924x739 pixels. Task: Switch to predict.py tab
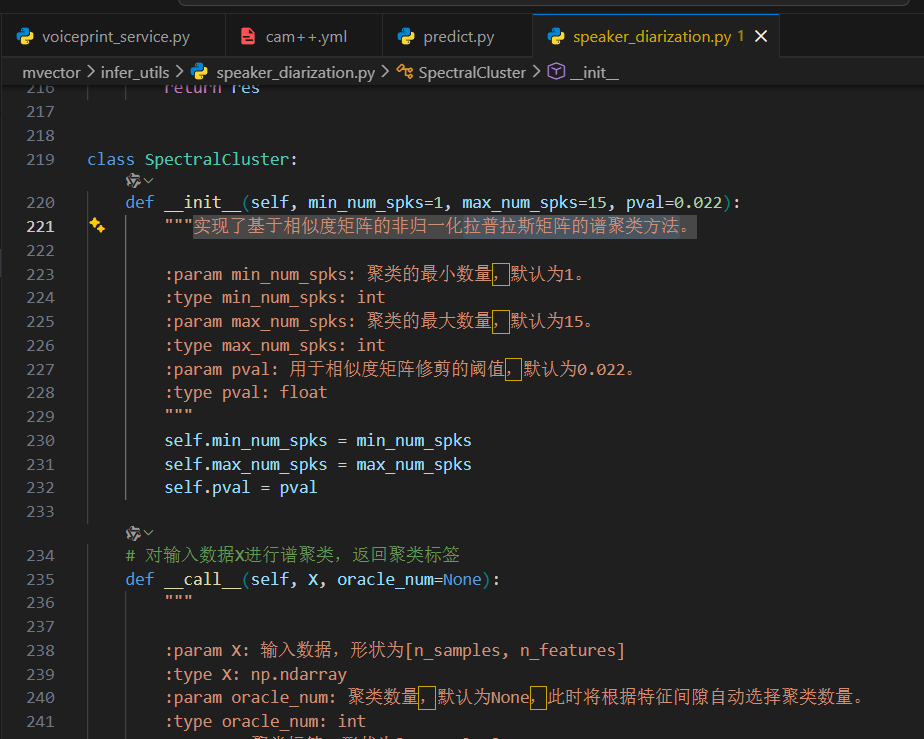pos(457,37)
